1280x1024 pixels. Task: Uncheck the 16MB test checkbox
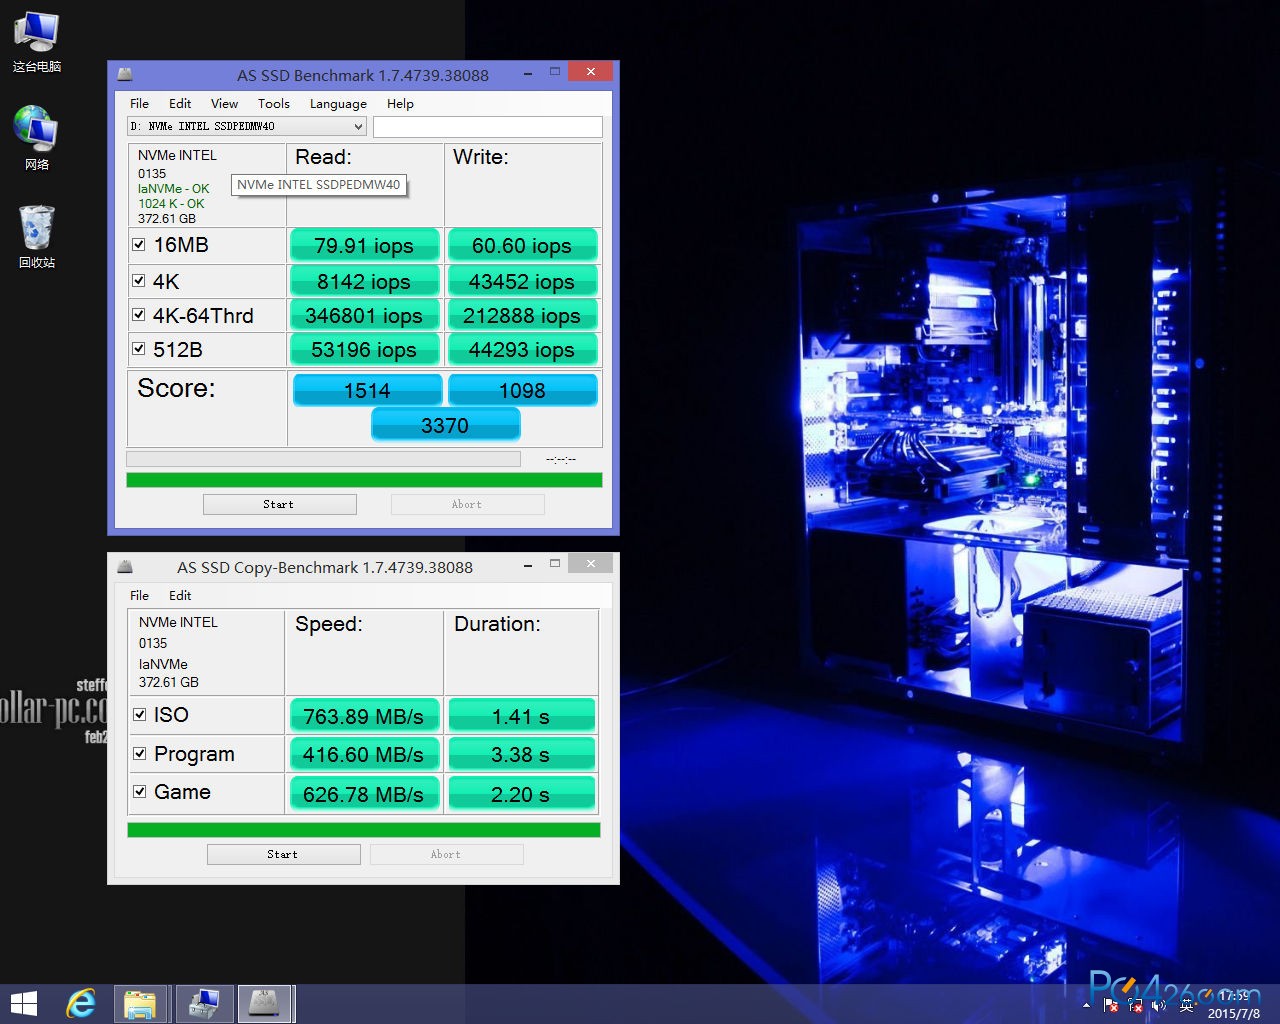pos(140,244)
